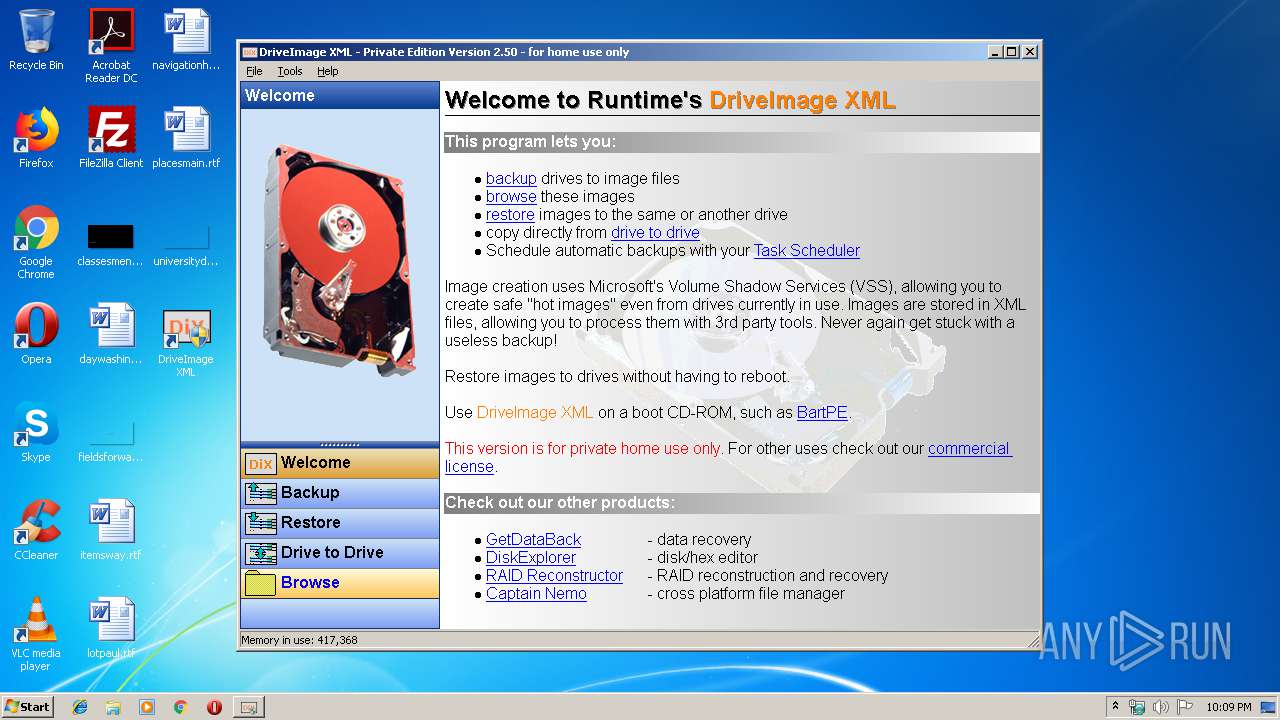Launch Skype desktop shortcut
Viewport: 1280px width, 720px height.
click(36, 432)
